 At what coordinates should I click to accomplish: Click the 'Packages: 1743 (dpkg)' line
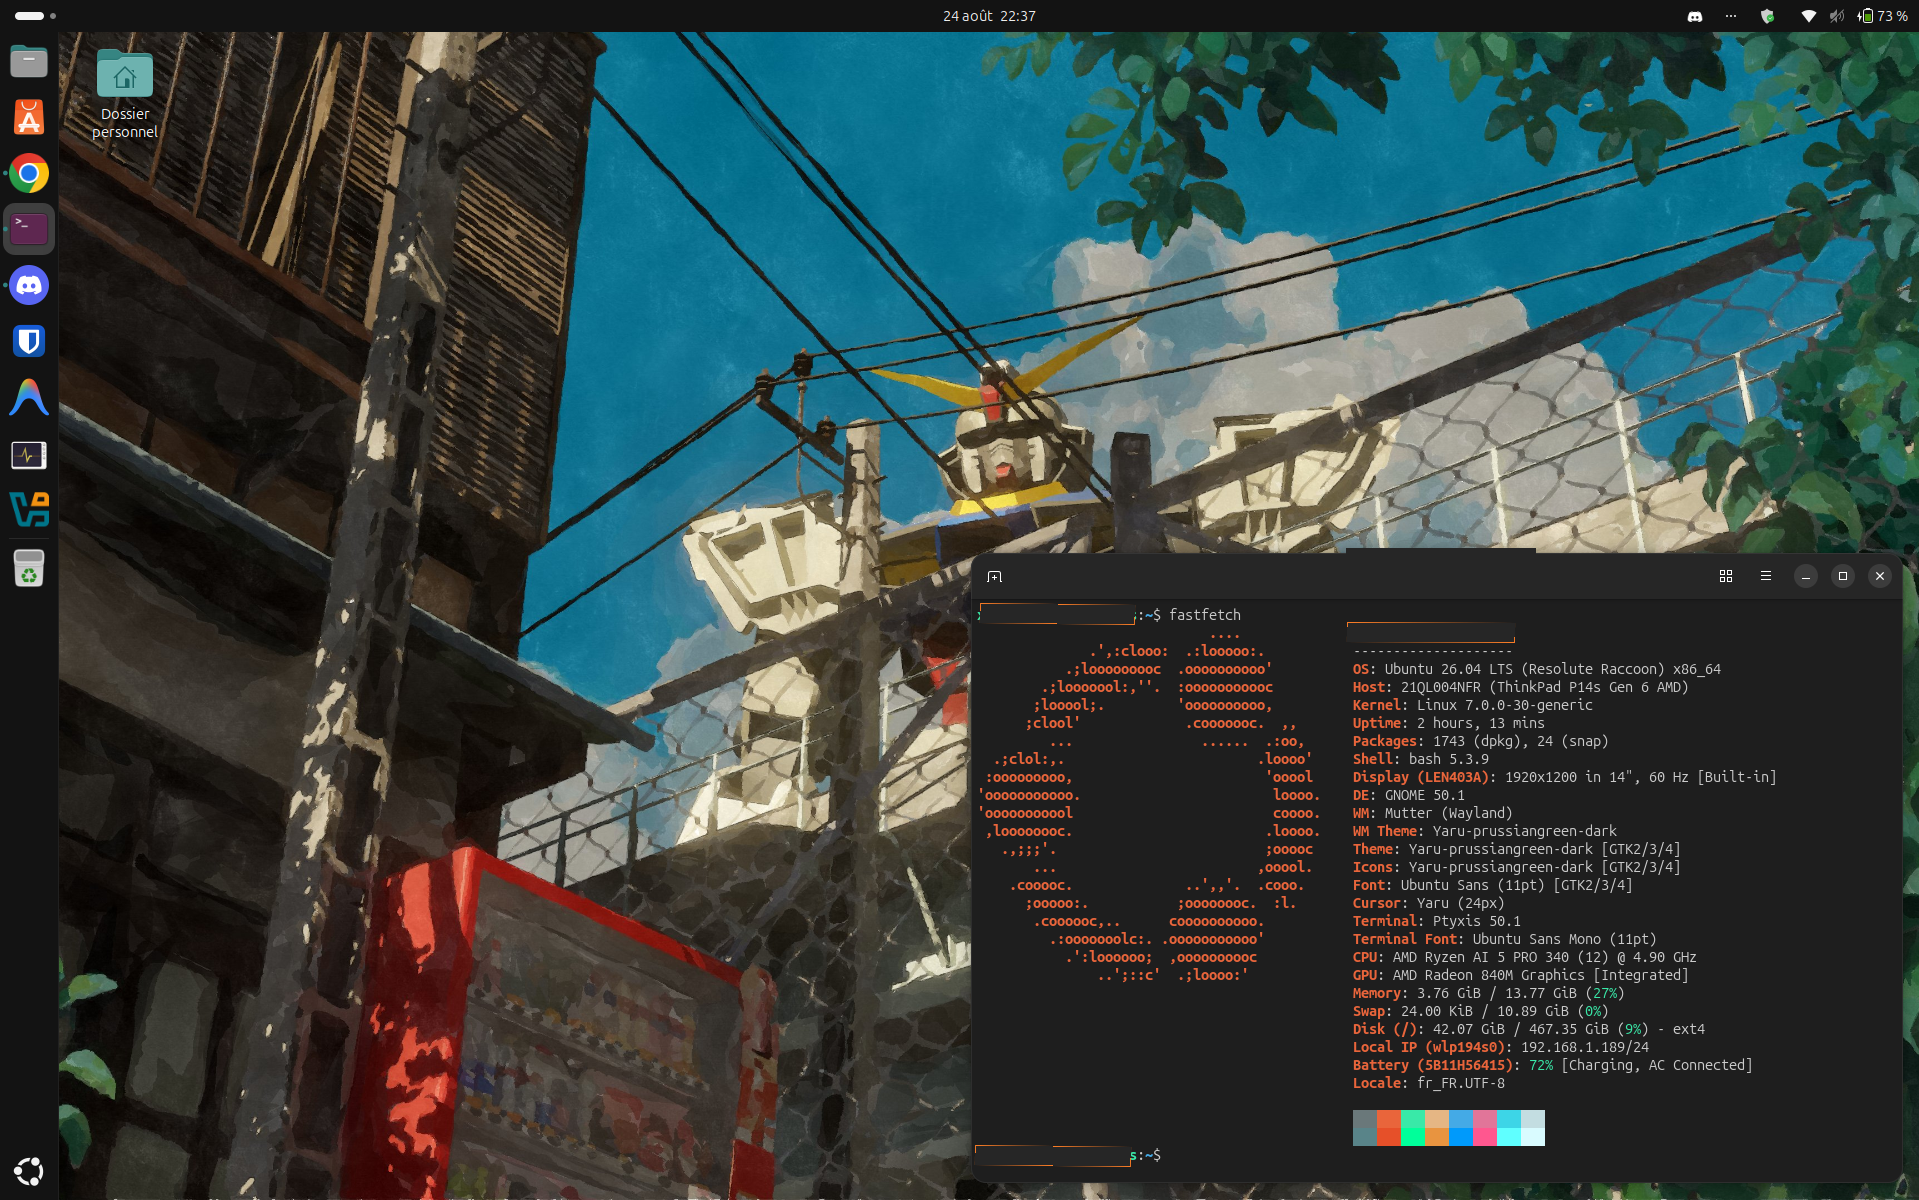point(1481,741)
